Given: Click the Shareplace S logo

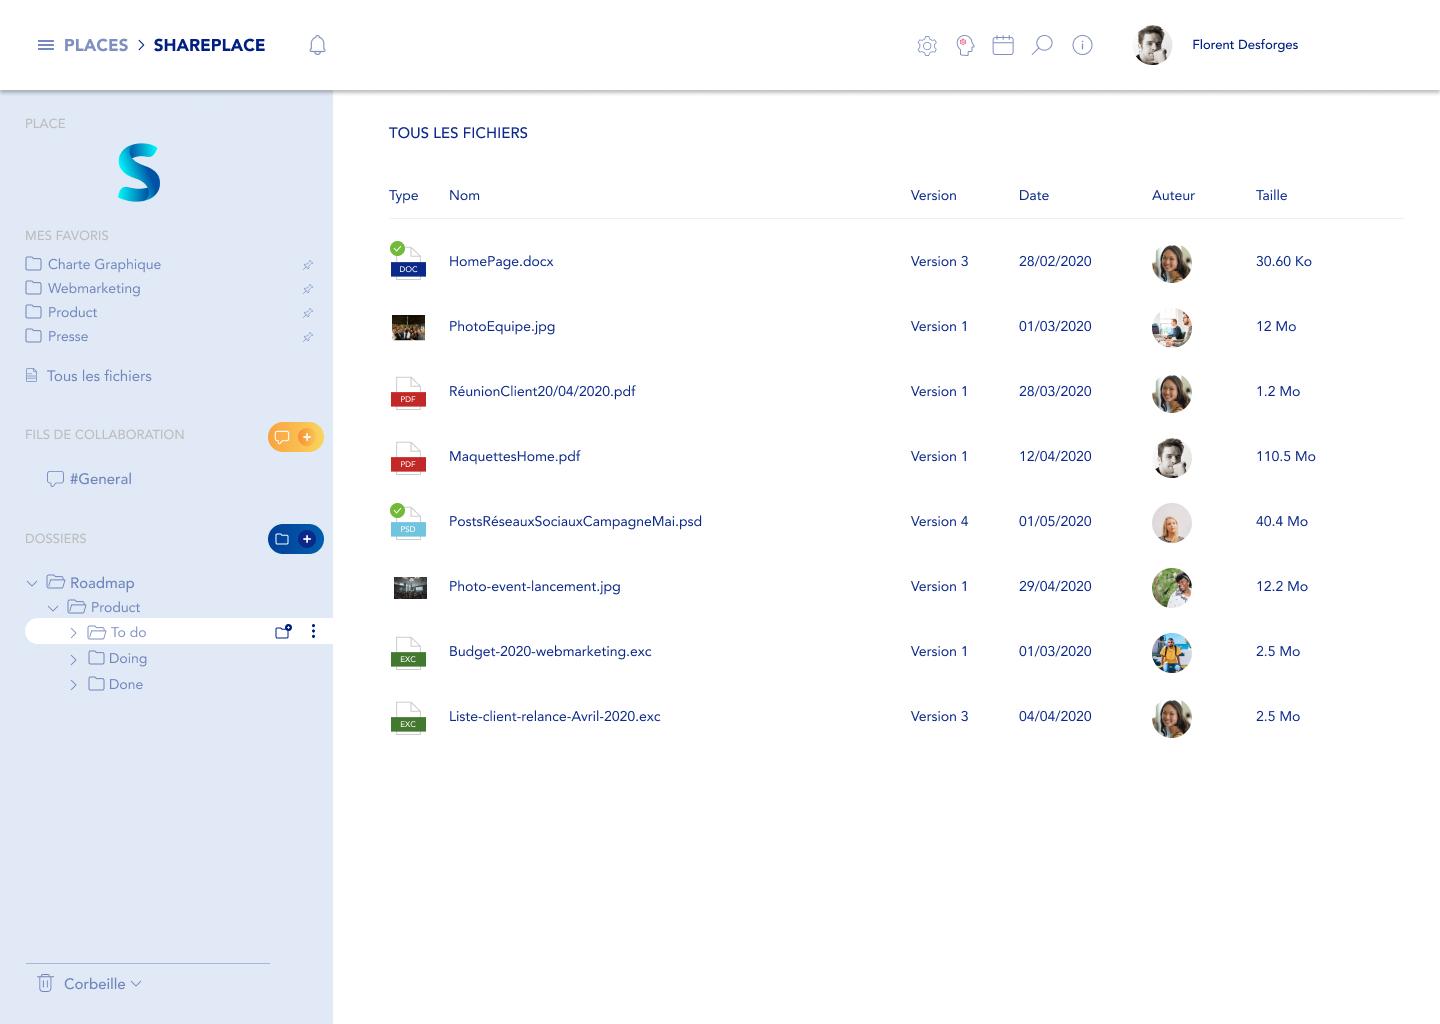Looking at the screenshot, I should pos(139,172).
